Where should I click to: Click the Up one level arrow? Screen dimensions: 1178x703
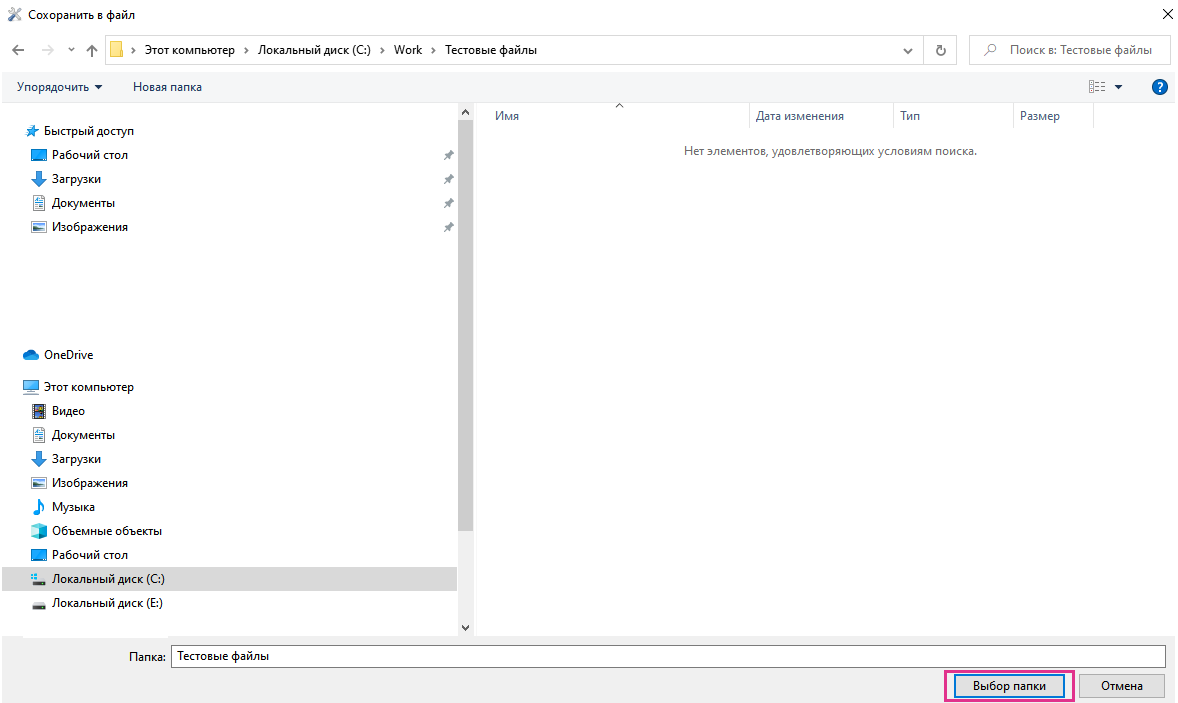coord(92,50)
